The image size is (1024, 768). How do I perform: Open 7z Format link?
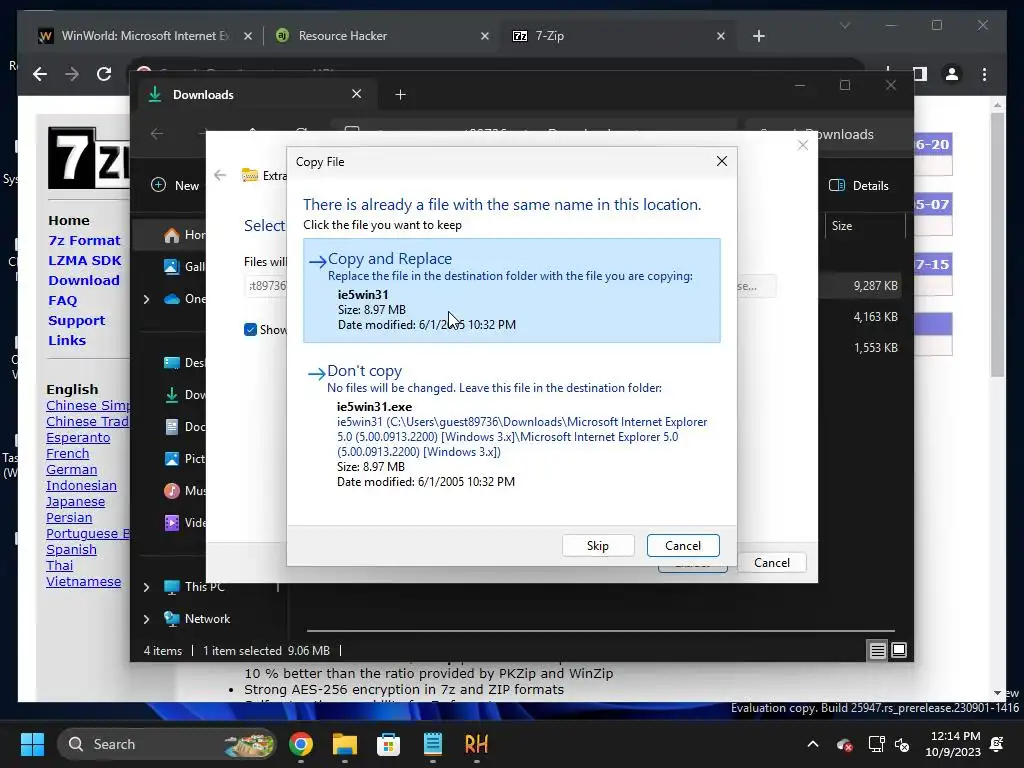tap(84, 240)
